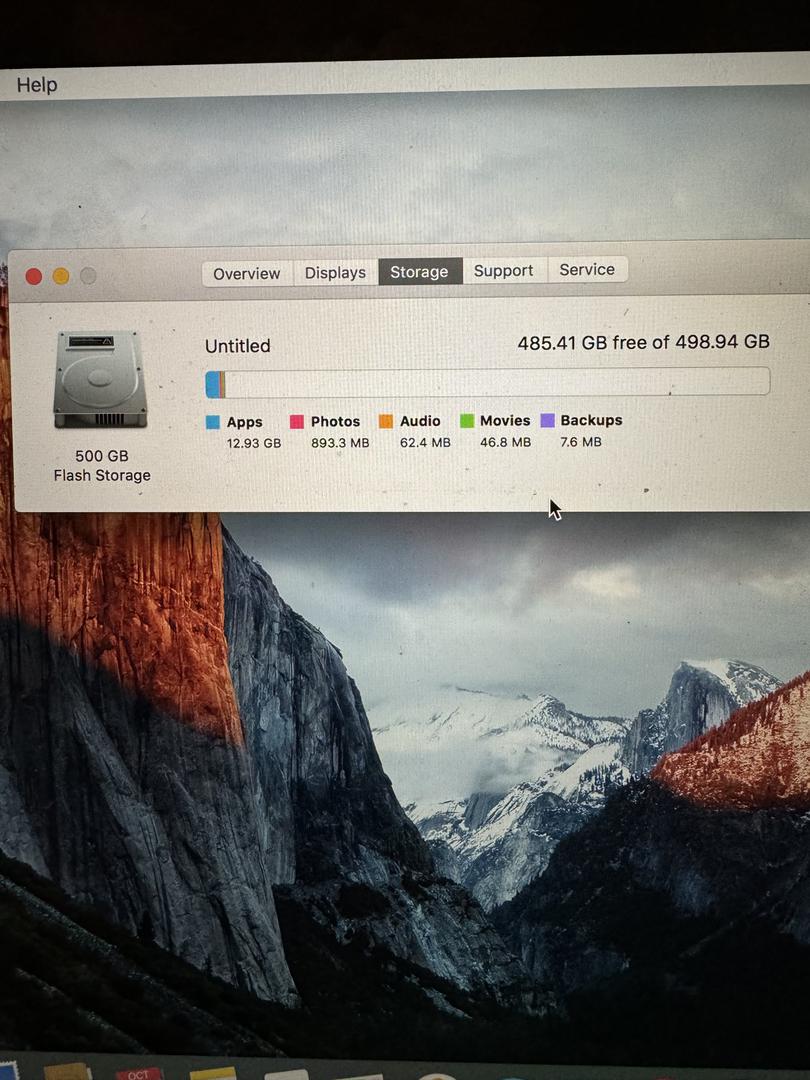
Task: Close the About This Mac window
Action: pyautogui.click(x=34, y=276)
